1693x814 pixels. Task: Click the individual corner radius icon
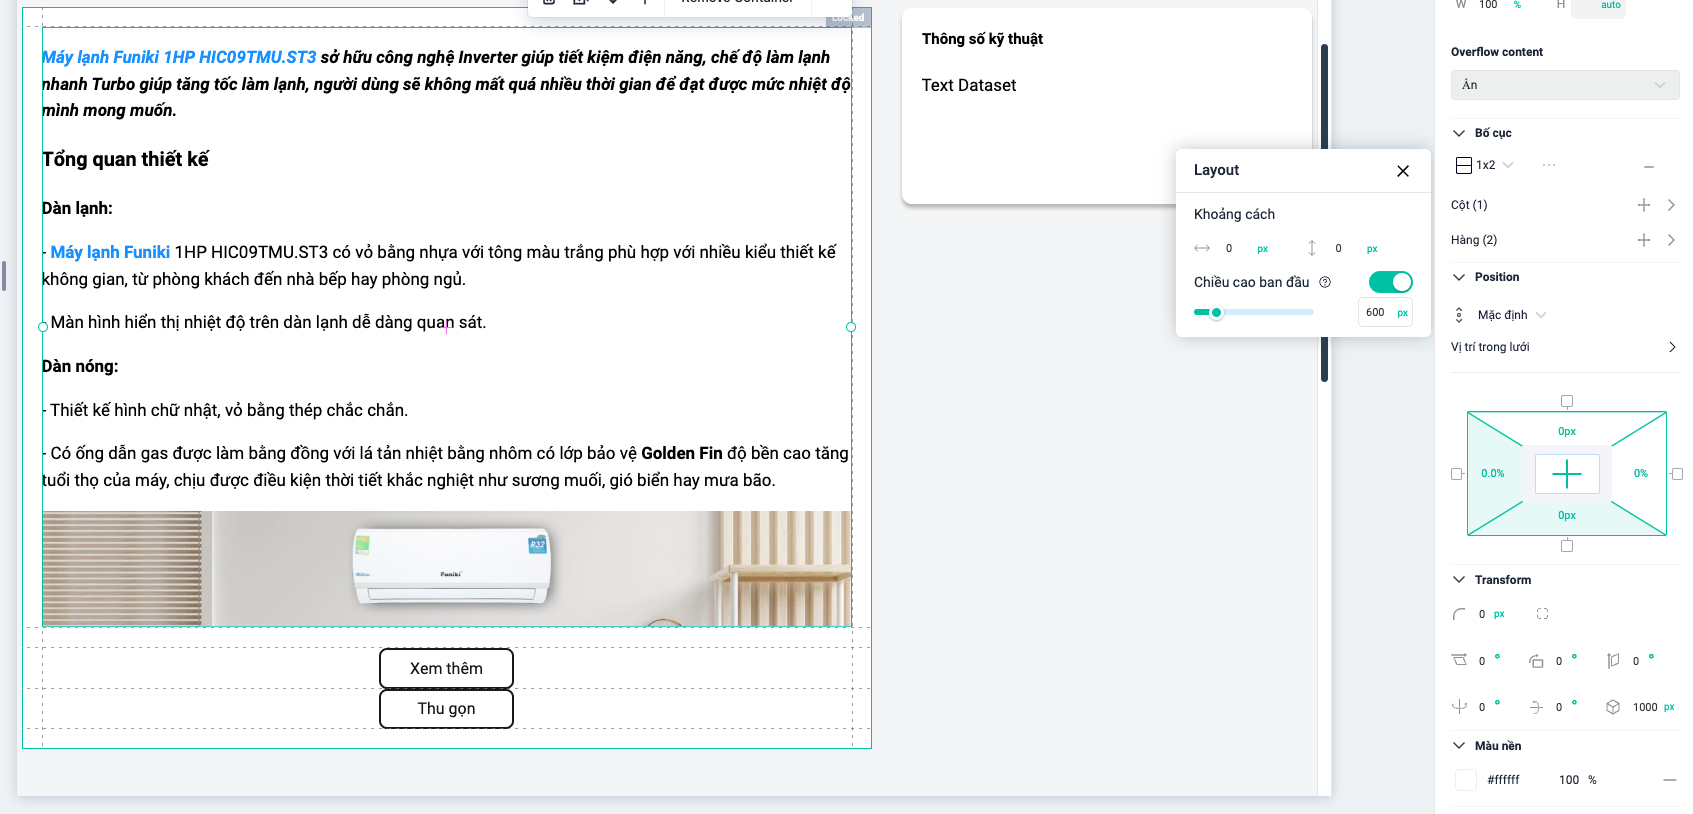(1542, 614)
